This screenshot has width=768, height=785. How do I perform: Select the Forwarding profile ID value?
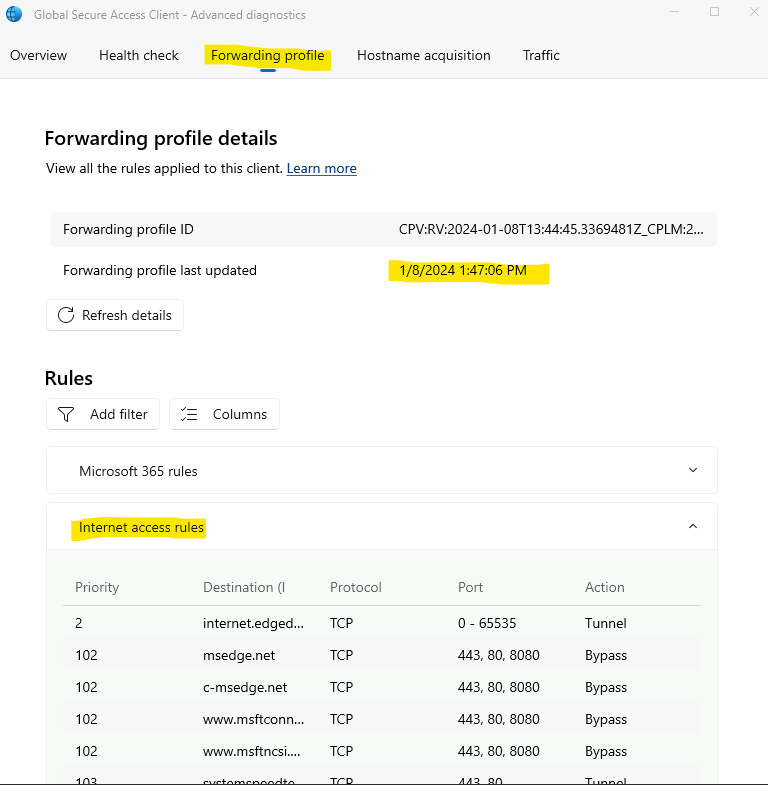tap(551, 229)
